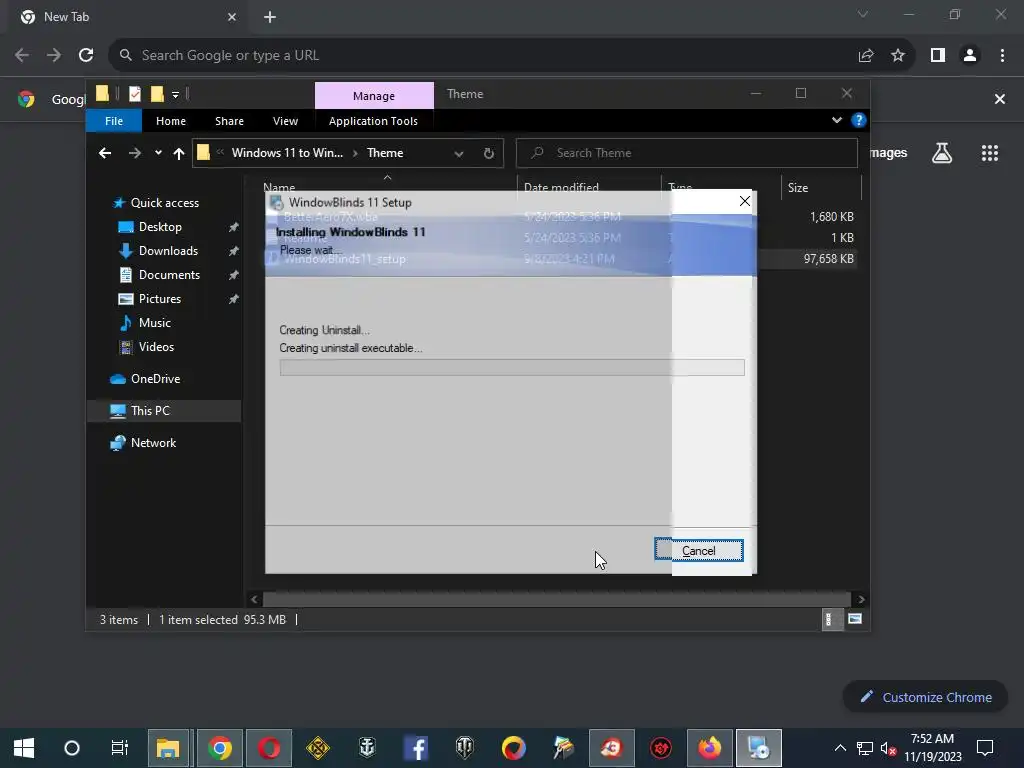Screen dimensions: 1024x768
Task: Click the Theme breadcrumb in address bar
Action: tap(385, 153)
